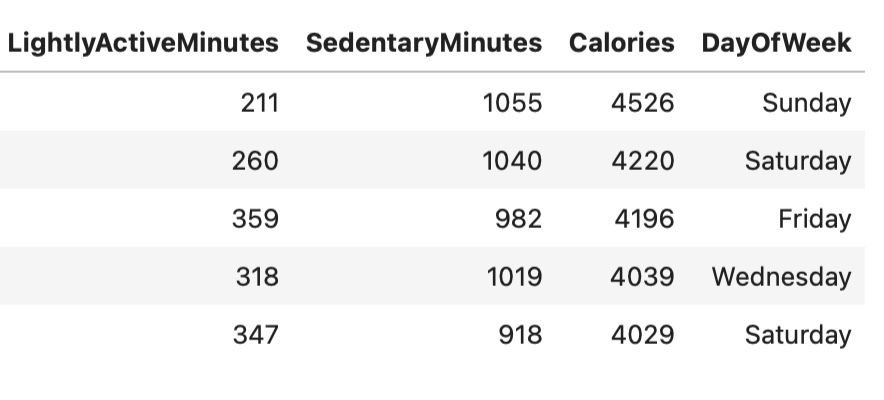Click the sedentary minutes cell 1055

(512, 103)
